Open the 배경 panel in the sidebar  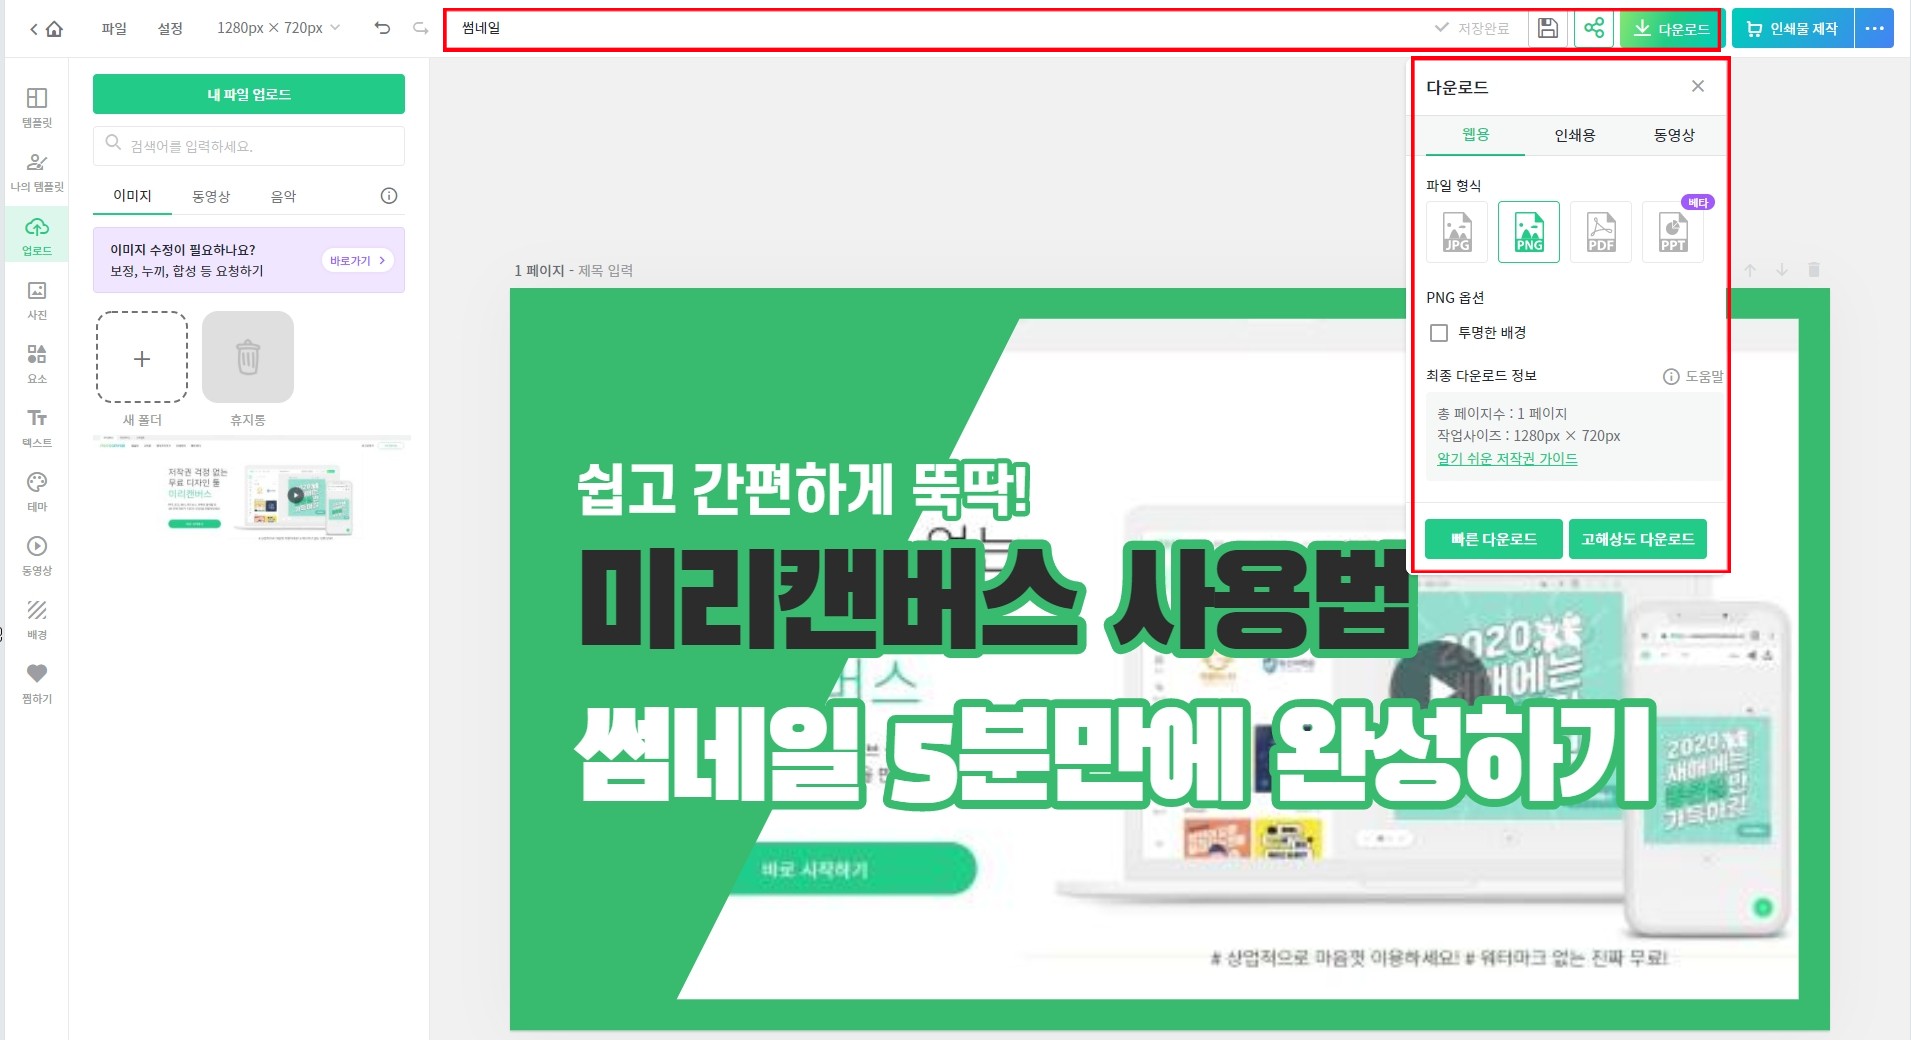click(36, 618)
